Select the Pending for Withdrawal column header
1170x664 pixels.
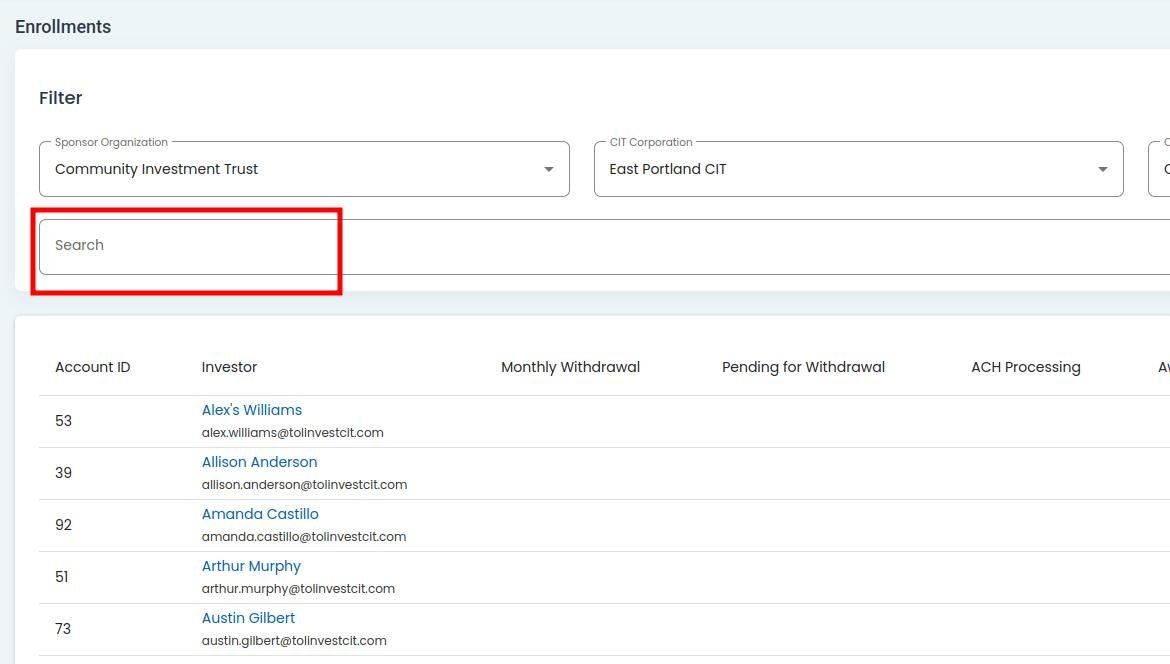(803, 367)
